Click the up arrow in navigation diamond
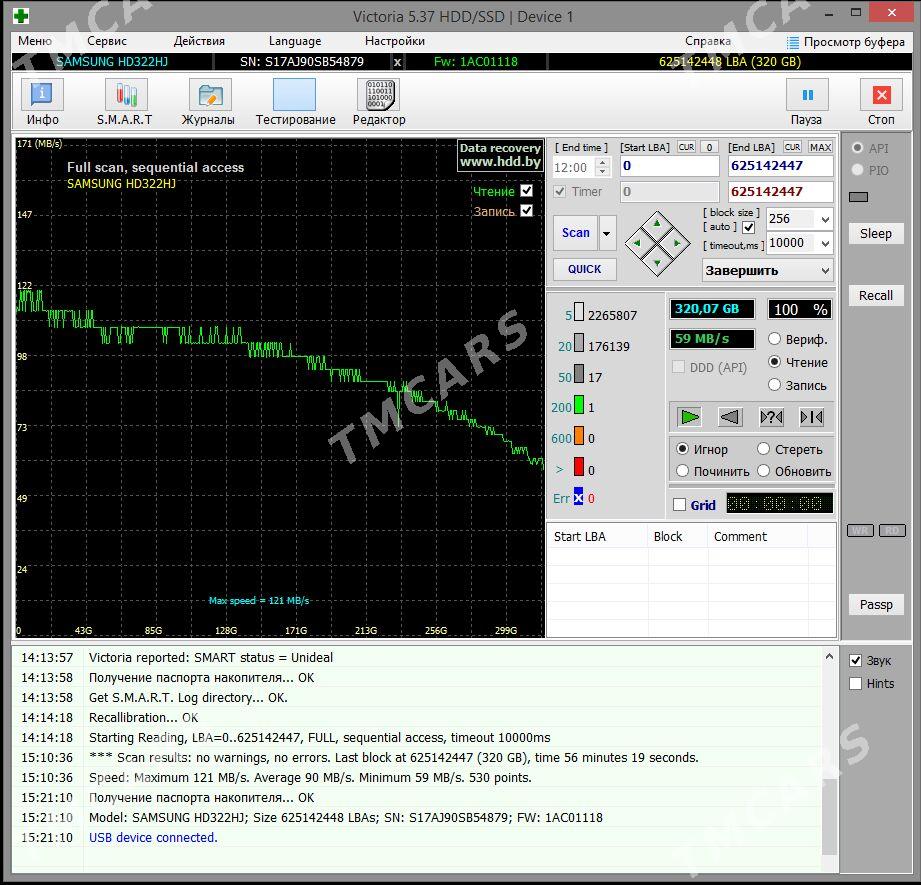921x885 pixels. click(x=657, y=223)
